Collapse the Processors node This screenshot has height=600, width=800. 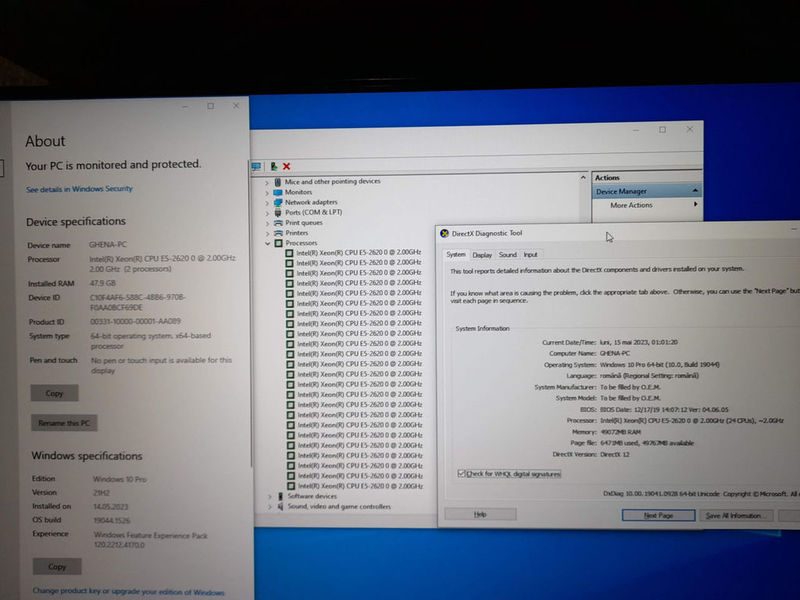coord(267,244)
